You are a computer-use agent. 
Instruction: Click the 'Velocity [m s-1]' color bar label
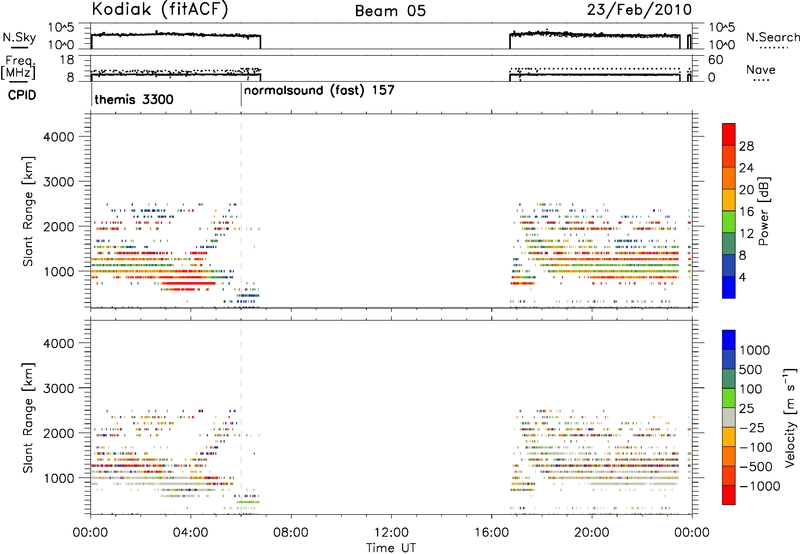point(790,417)
